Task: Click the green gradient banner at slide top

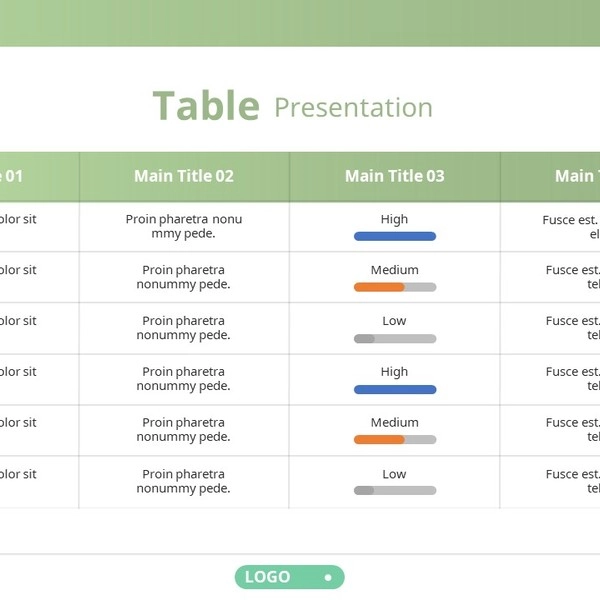Action: click(x=300, y=22)
